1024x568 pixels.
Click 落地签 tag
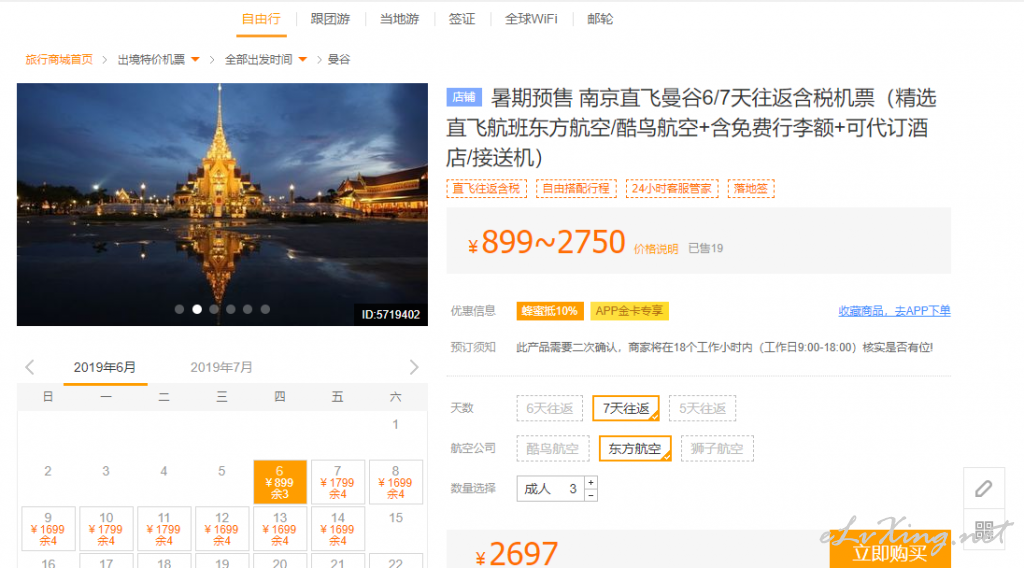pos(751,189)
